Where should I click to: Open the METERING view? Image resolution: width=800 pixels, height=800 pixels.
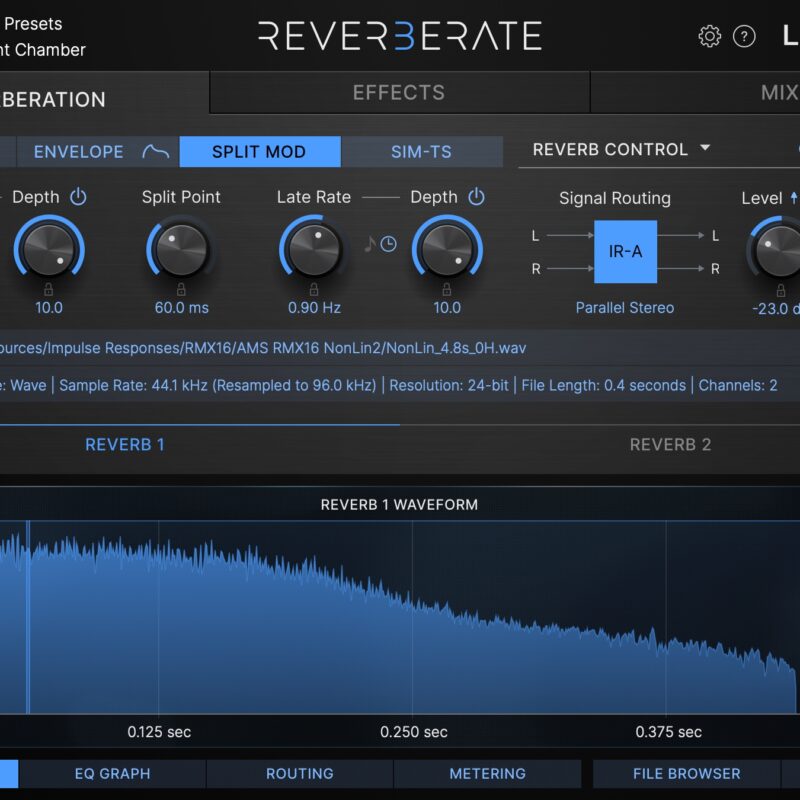point(487,773)
